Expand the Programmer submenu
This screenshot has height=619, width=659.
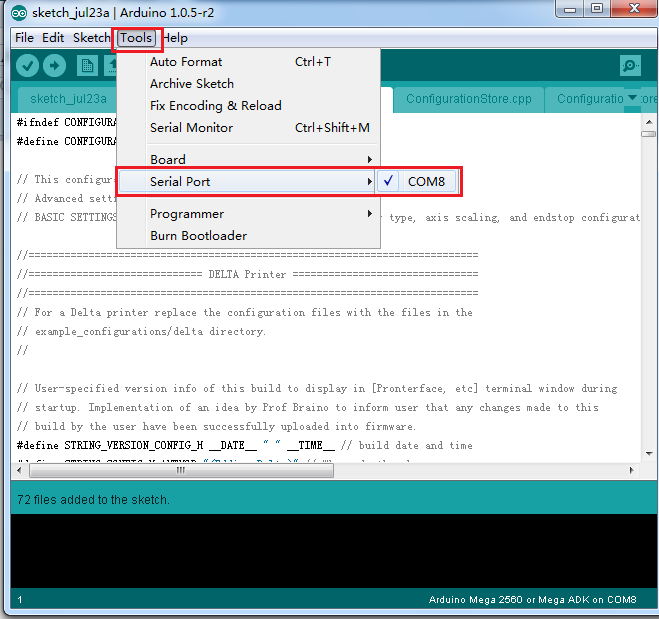[248, 214]
